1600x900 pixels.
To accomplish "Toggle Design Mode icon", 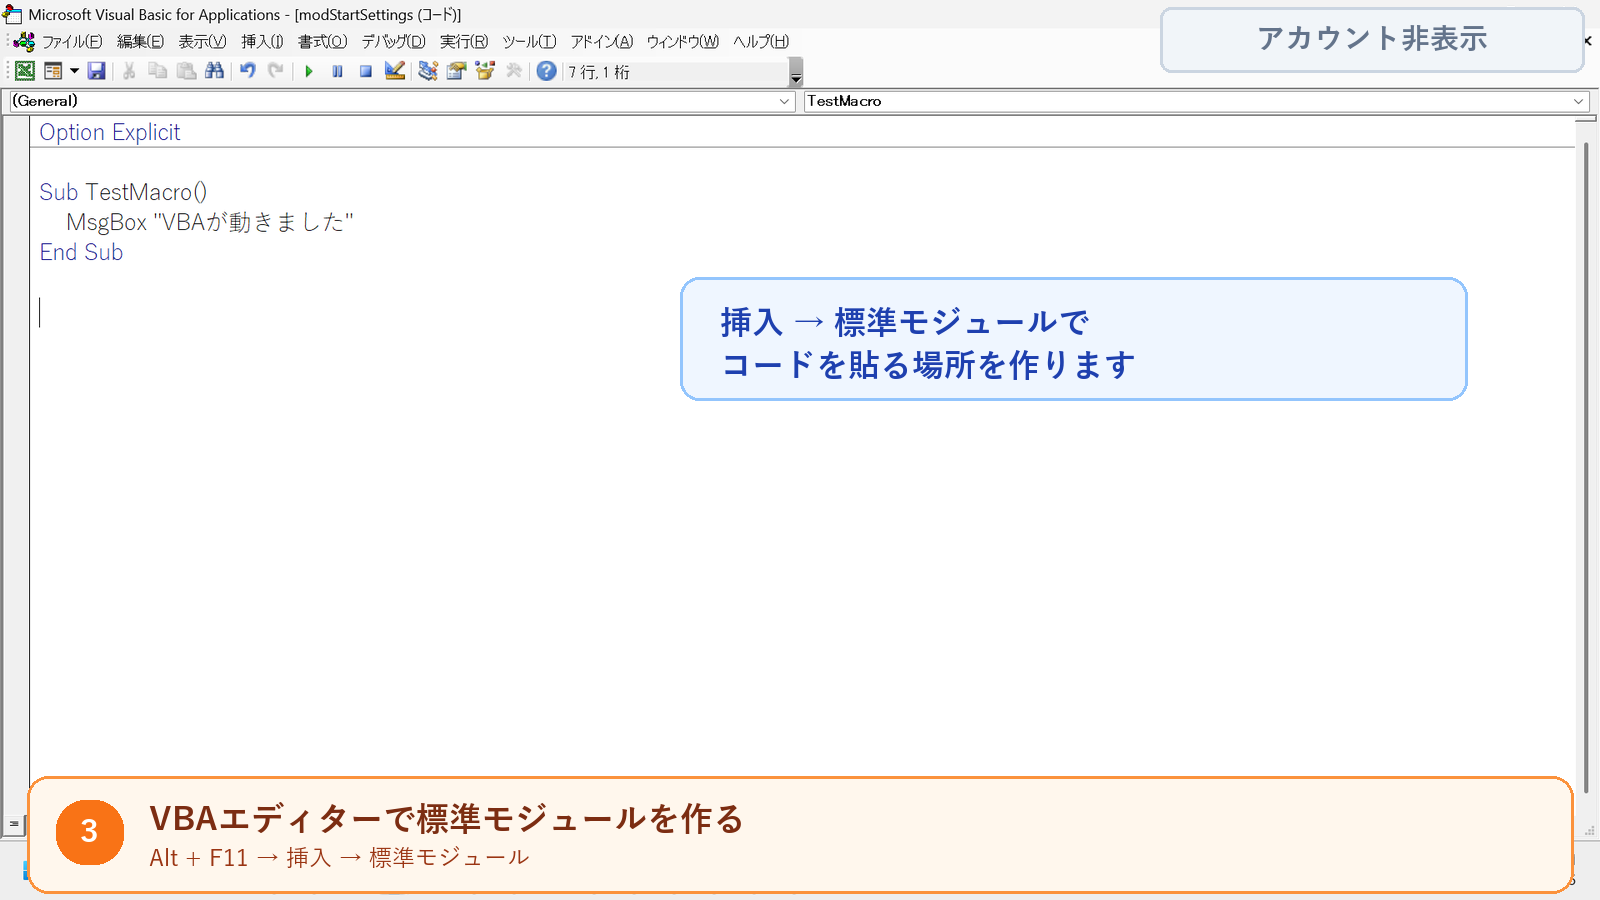I will tap(395, 71).
